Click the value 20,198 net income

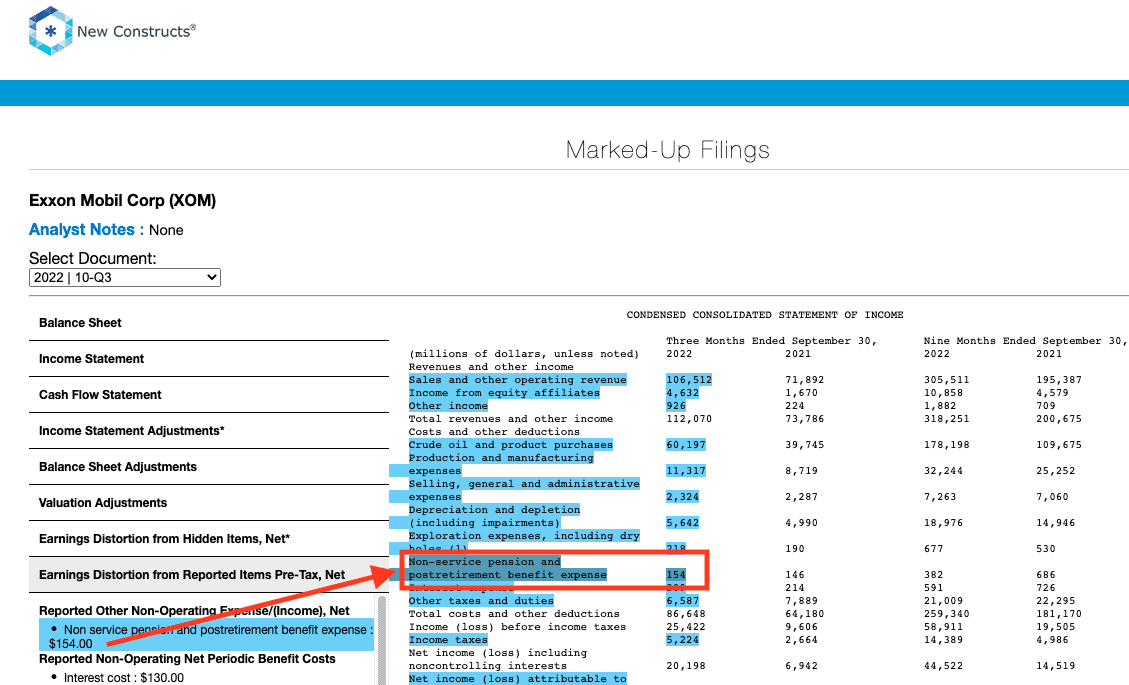click(x=686, y=666)
